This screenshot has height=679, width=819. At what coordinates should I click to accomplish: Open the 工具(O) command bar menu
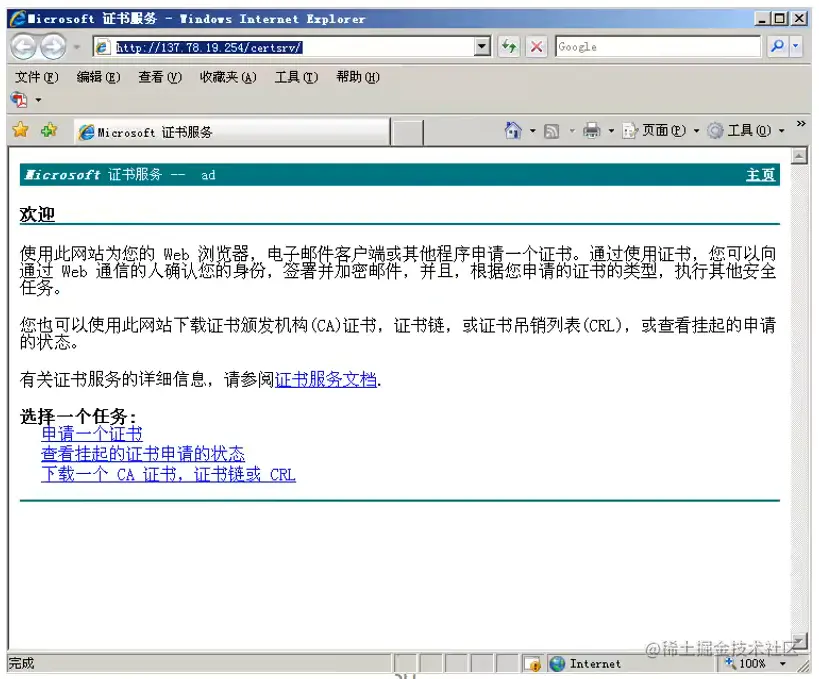point(746,130)
